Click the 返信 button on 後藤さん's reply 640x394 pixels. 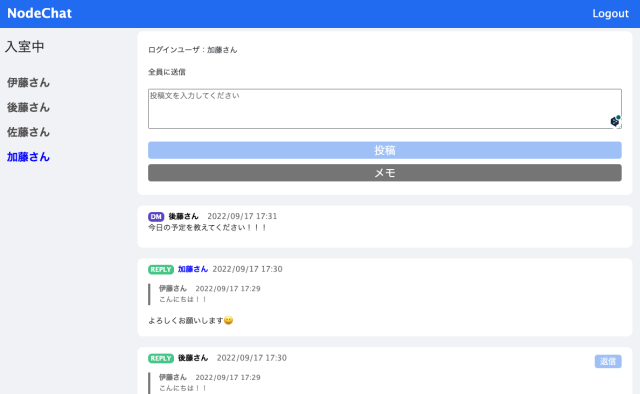608,361
